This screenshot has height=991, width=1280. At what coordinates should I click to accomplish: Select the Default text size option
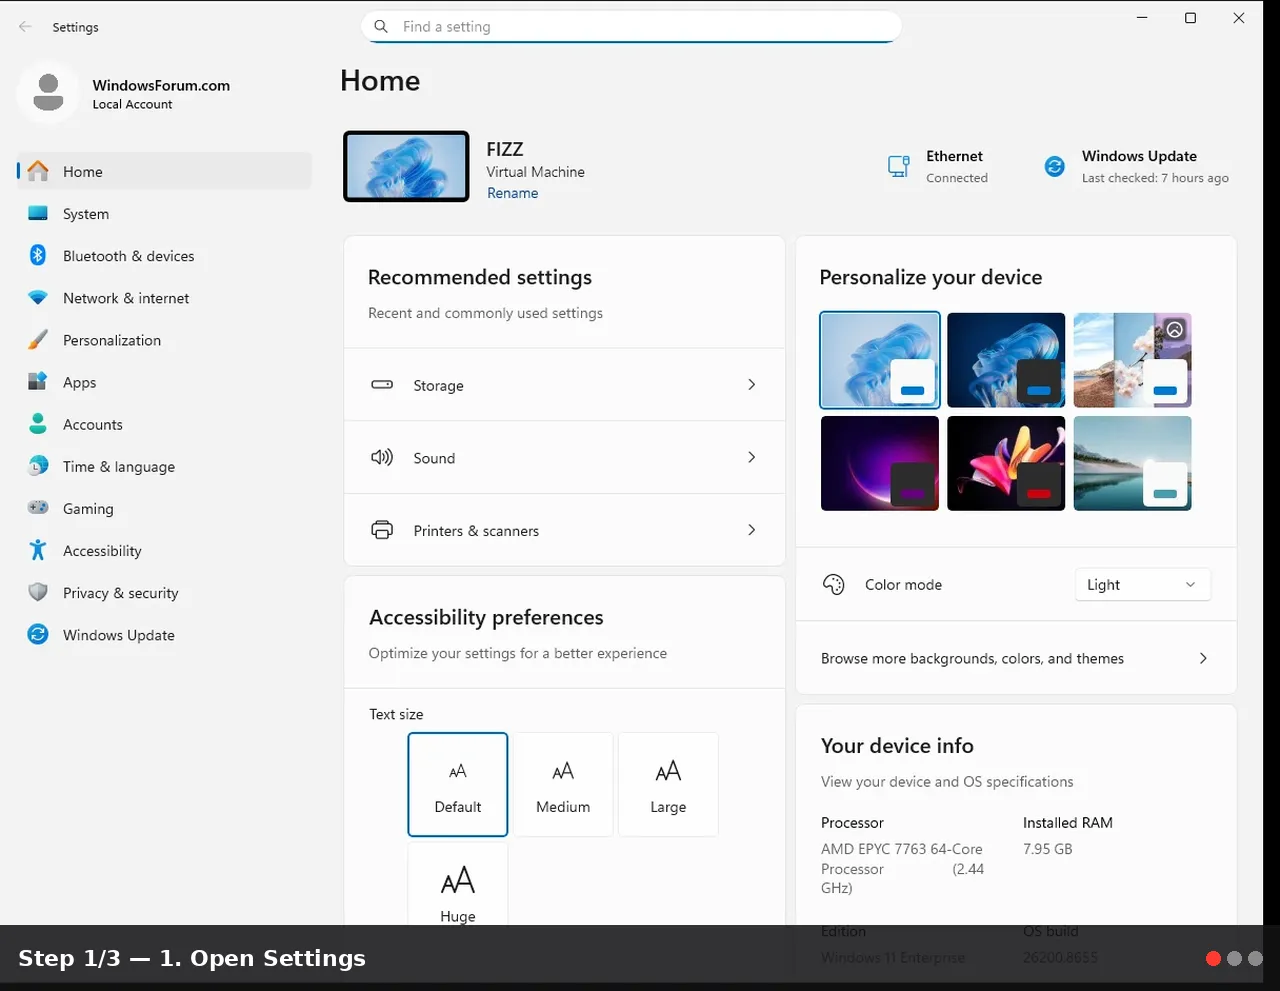(x=458, y=784)
